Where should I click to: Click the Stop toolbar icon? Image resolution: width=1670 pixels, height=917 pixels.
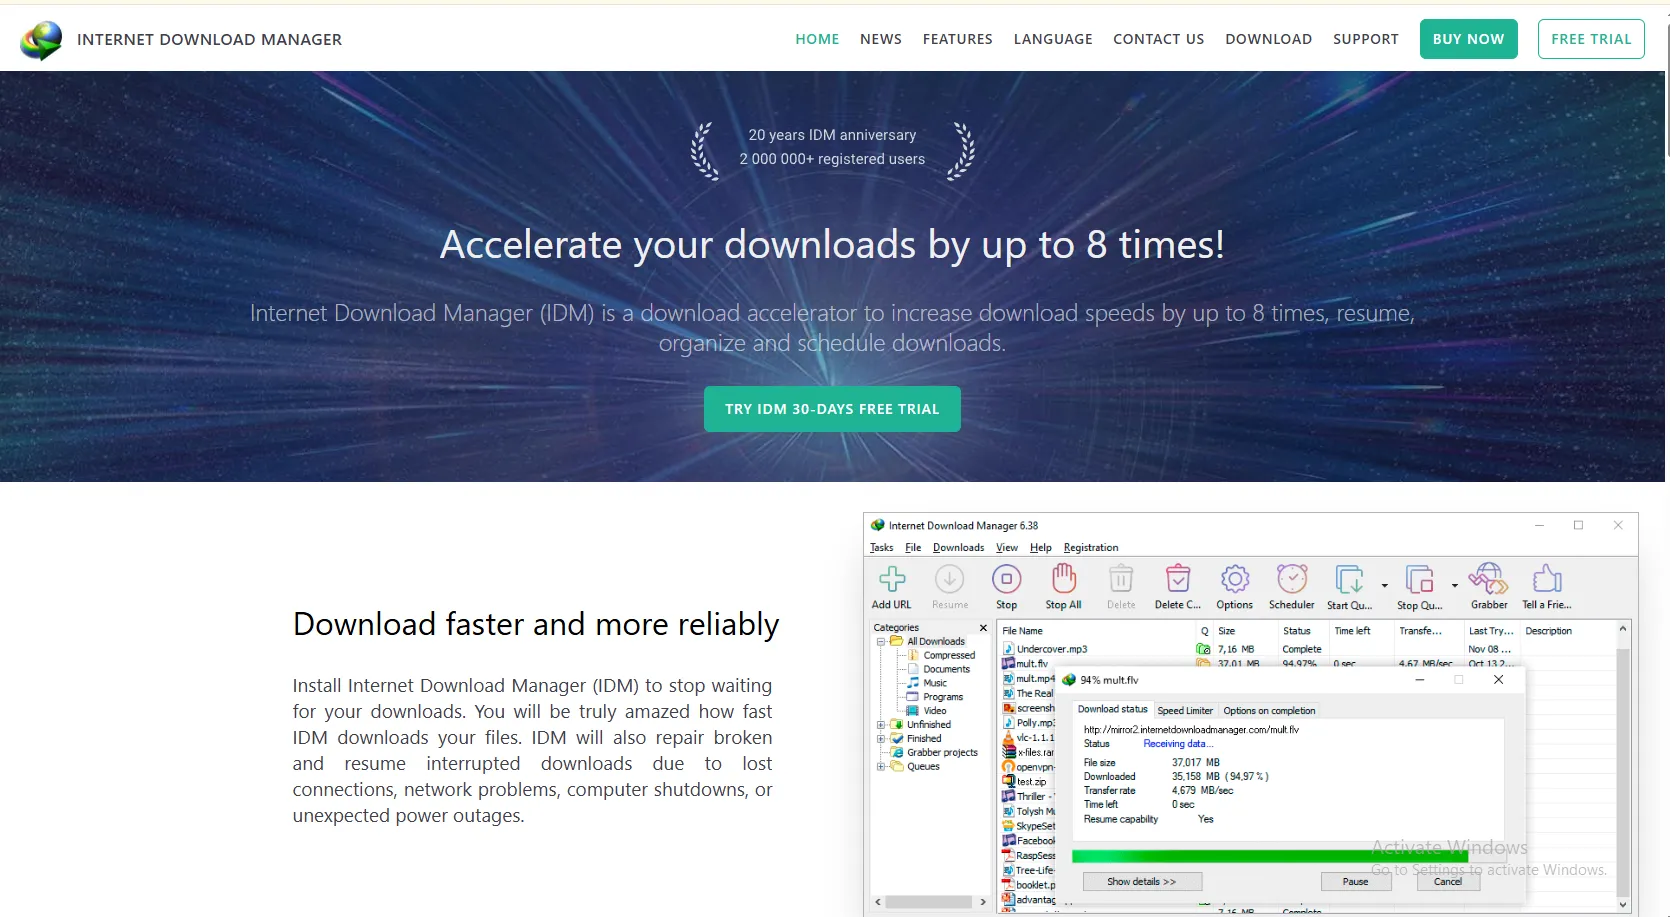pos(1006,579)
